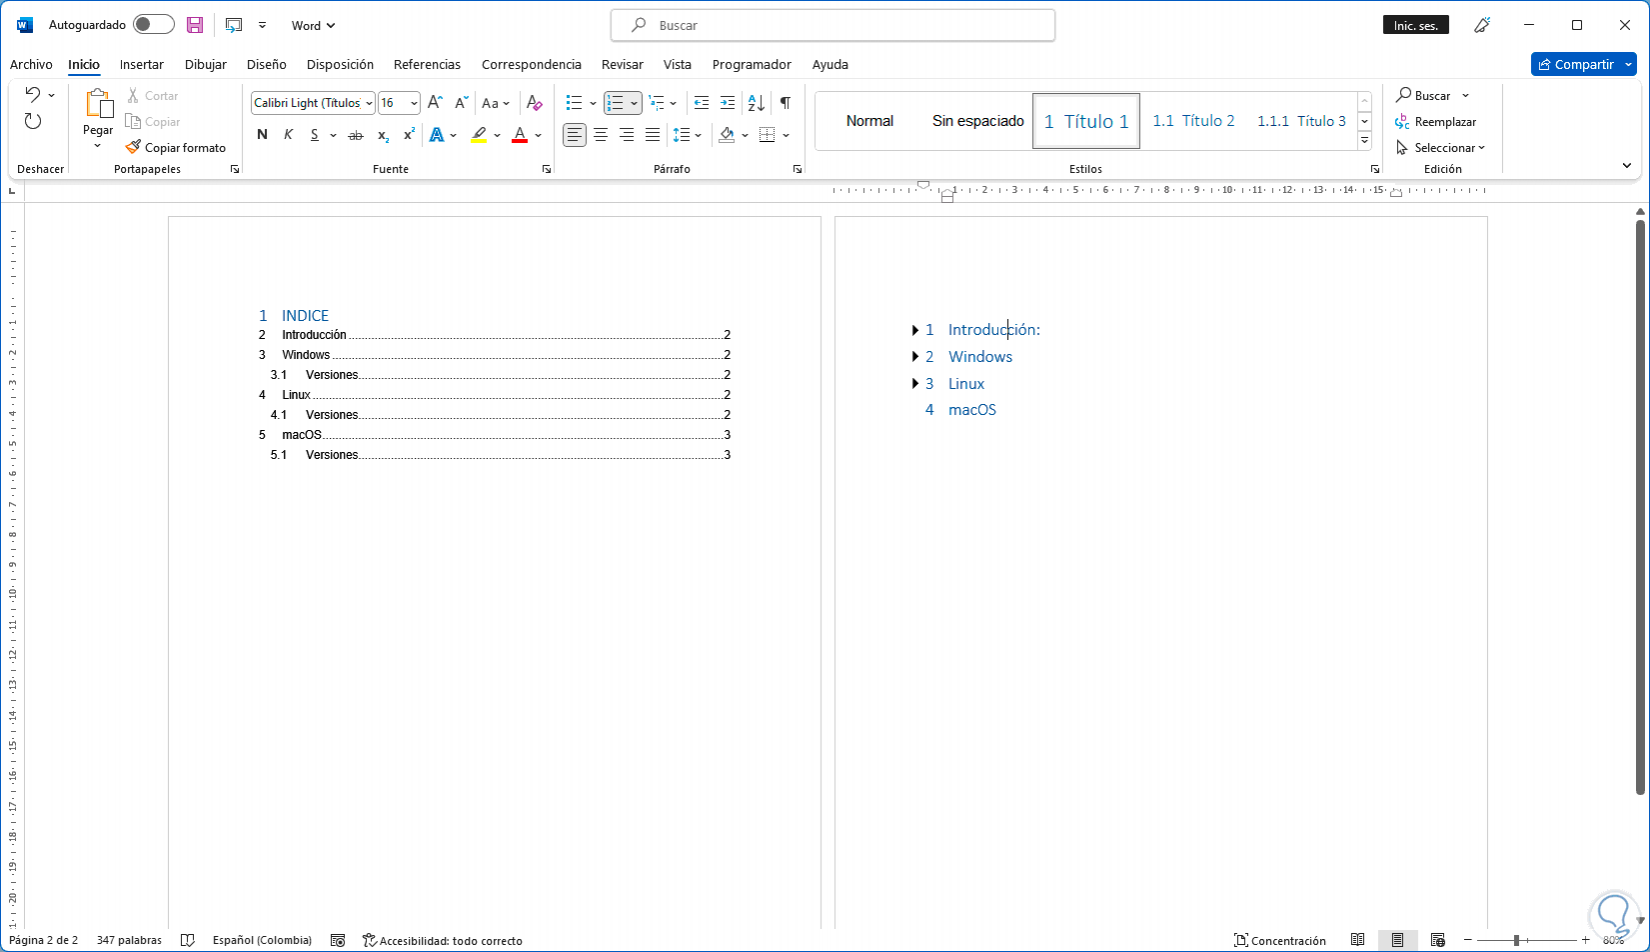Open the Font dialog launcher
1650x952 pixels.
tap(547, 170)
